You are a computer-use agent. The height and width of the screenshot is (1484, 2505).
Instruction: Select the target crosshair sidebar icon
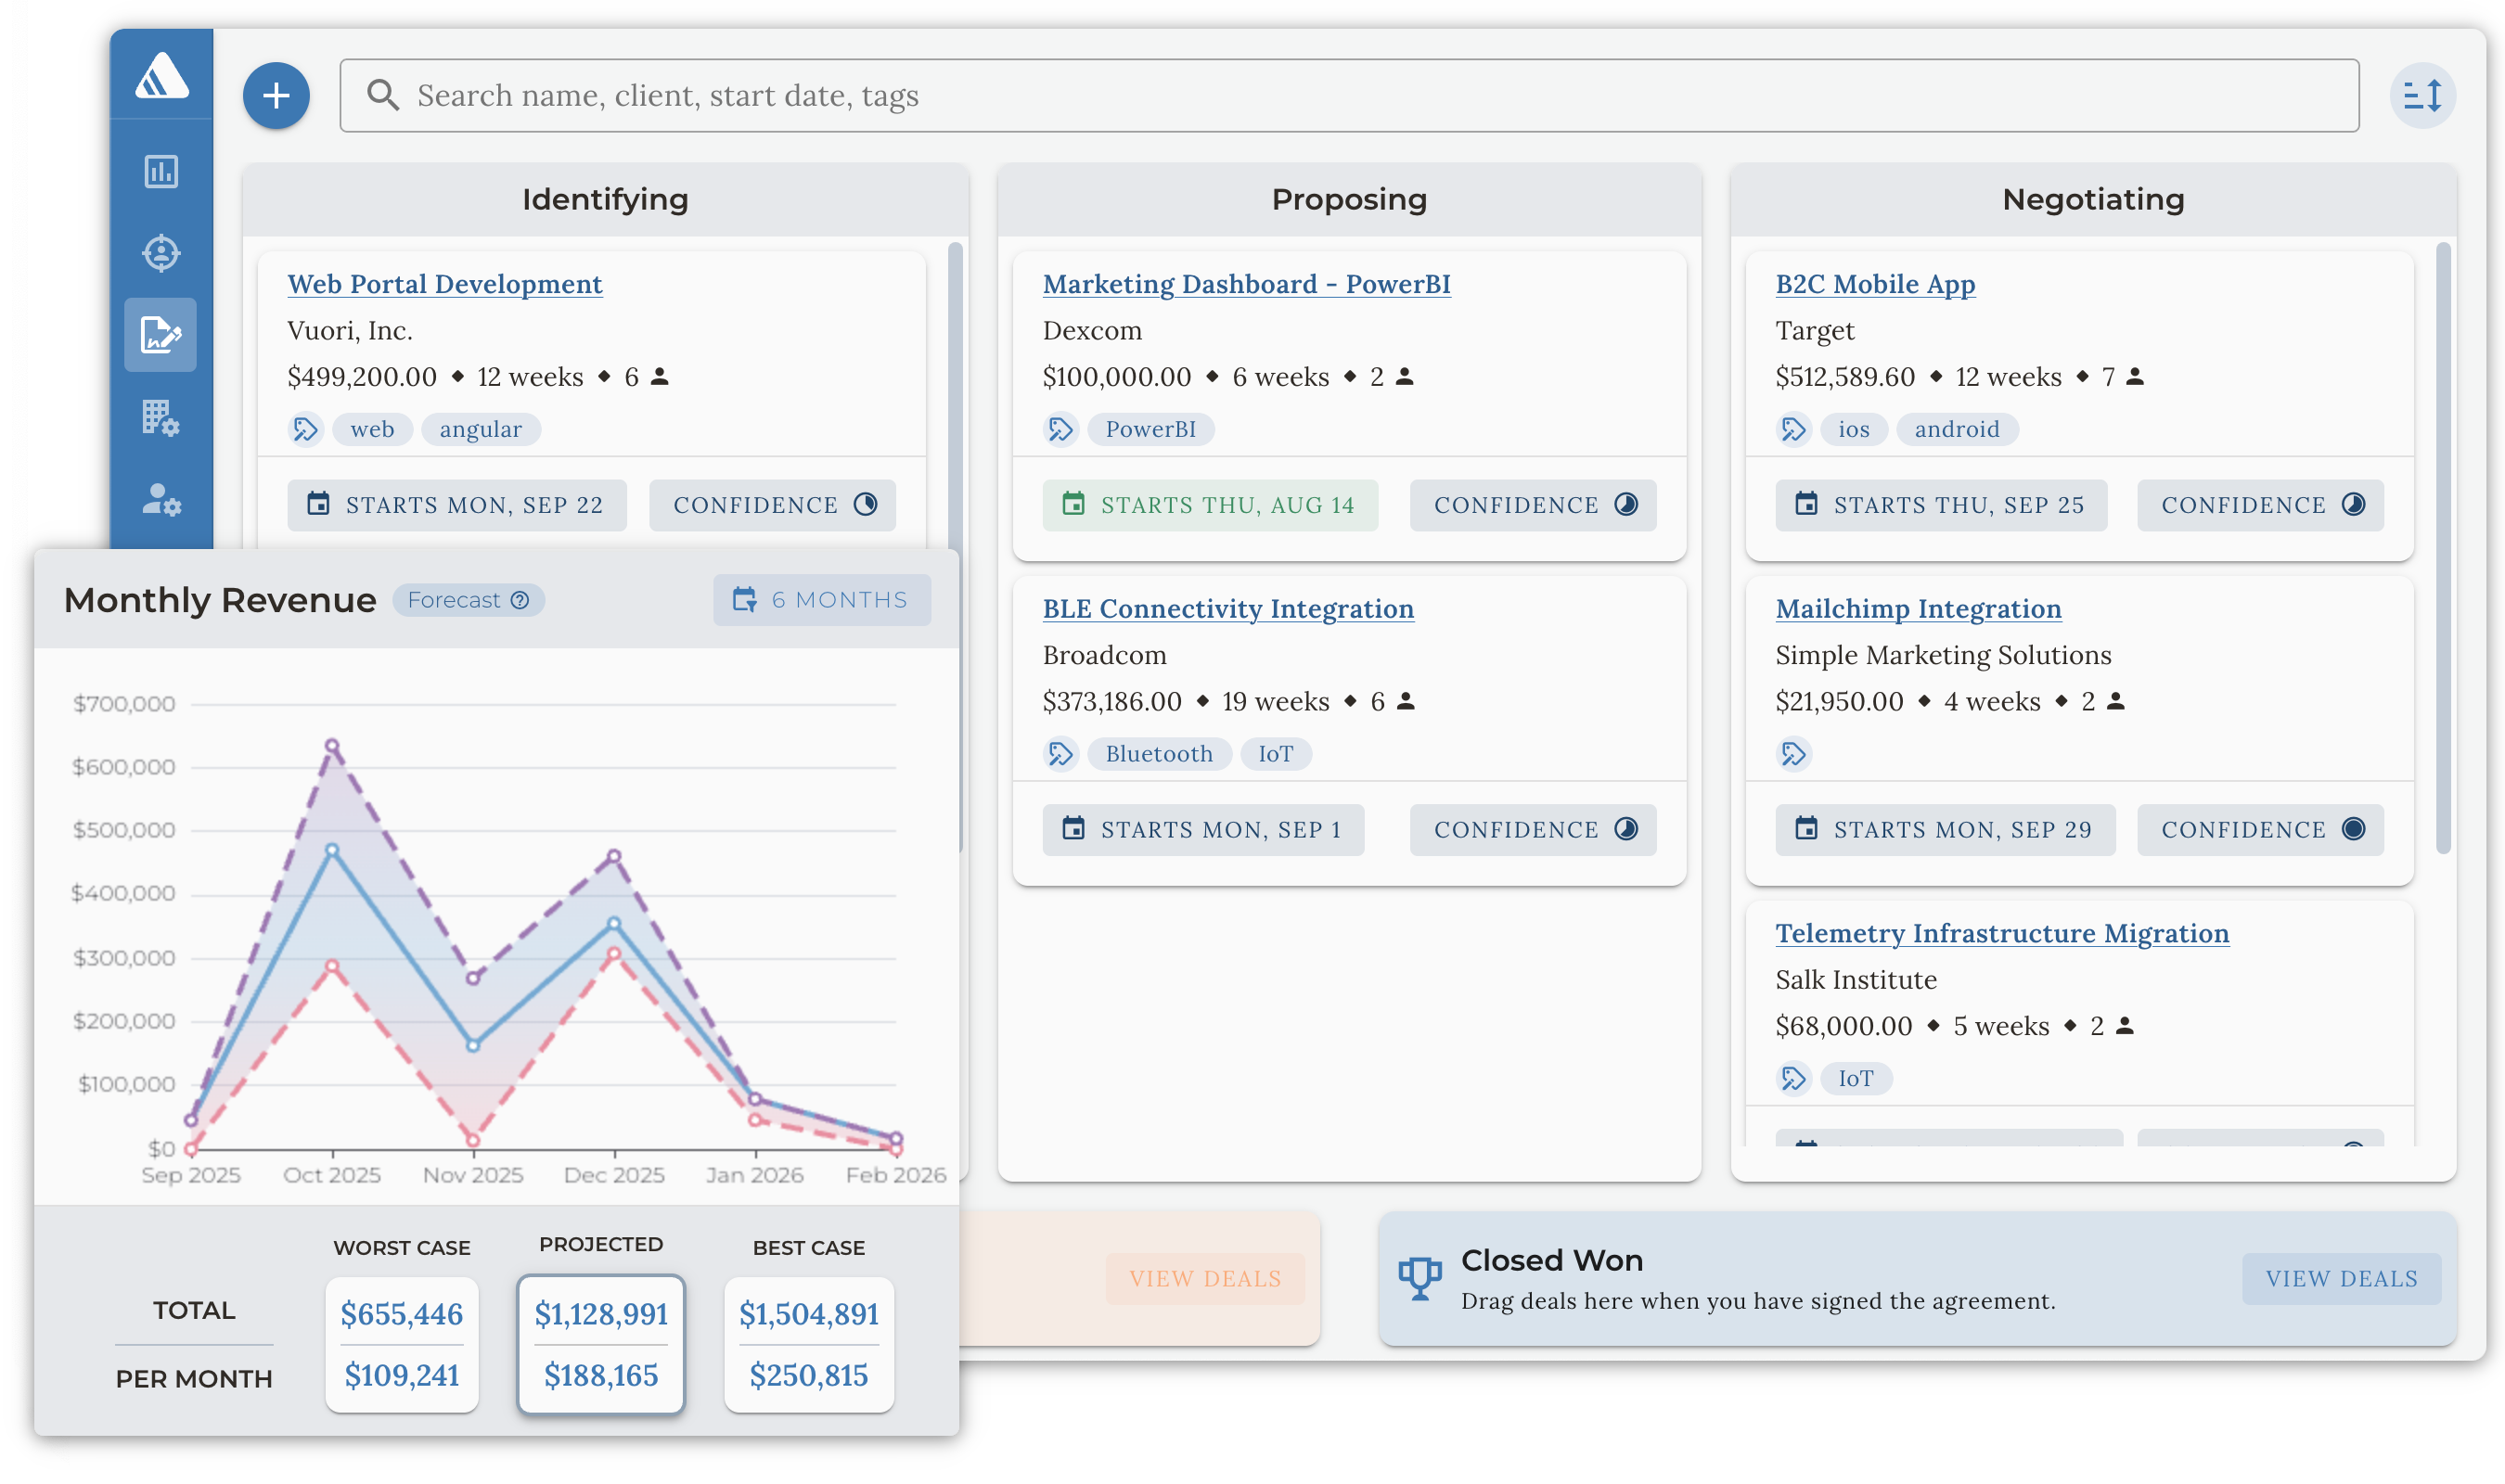tap(161, 253)
